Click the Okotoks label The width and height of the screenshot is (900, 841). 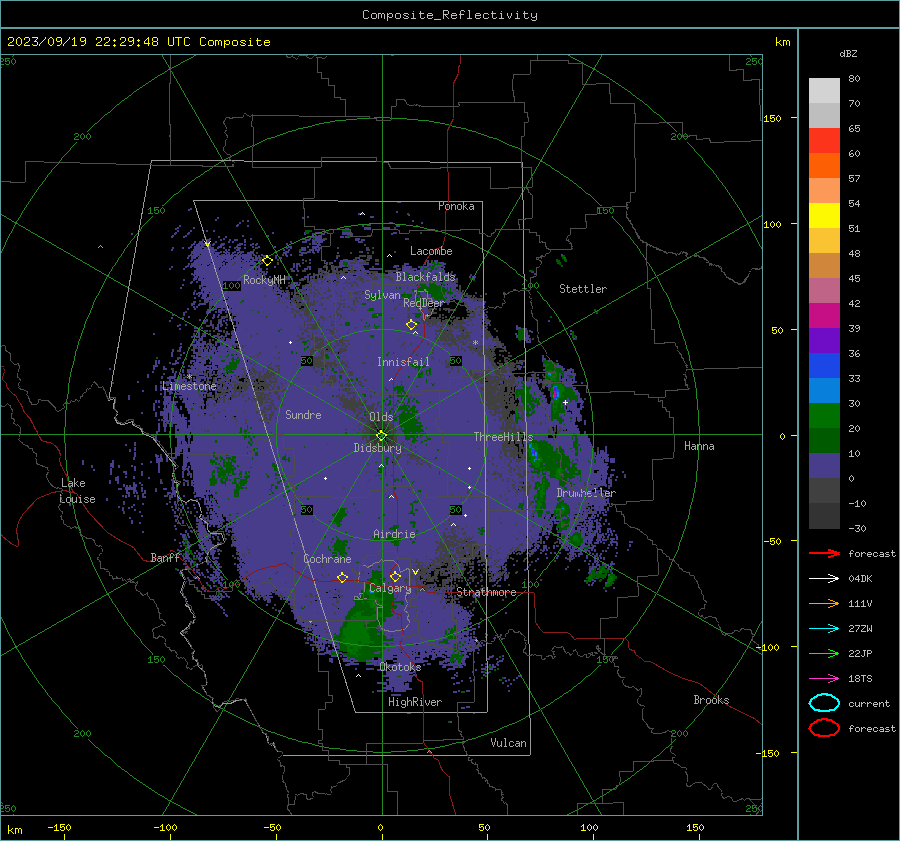[400, 667]
